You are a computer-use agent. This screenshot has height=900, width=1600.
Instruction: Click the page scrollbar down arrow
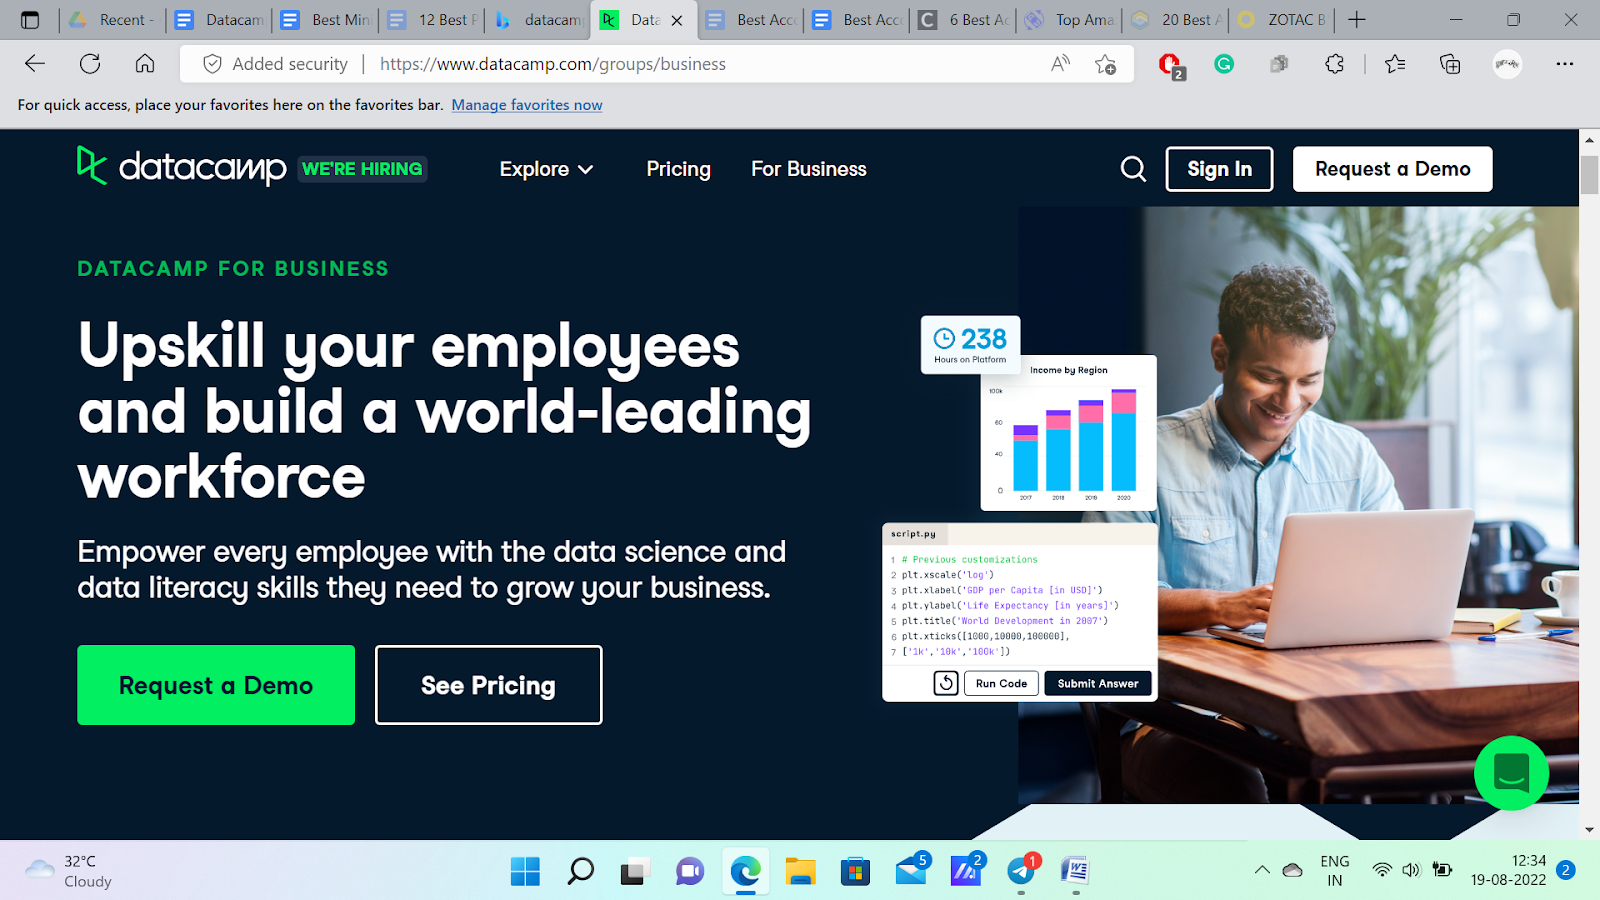[1589, 830]
